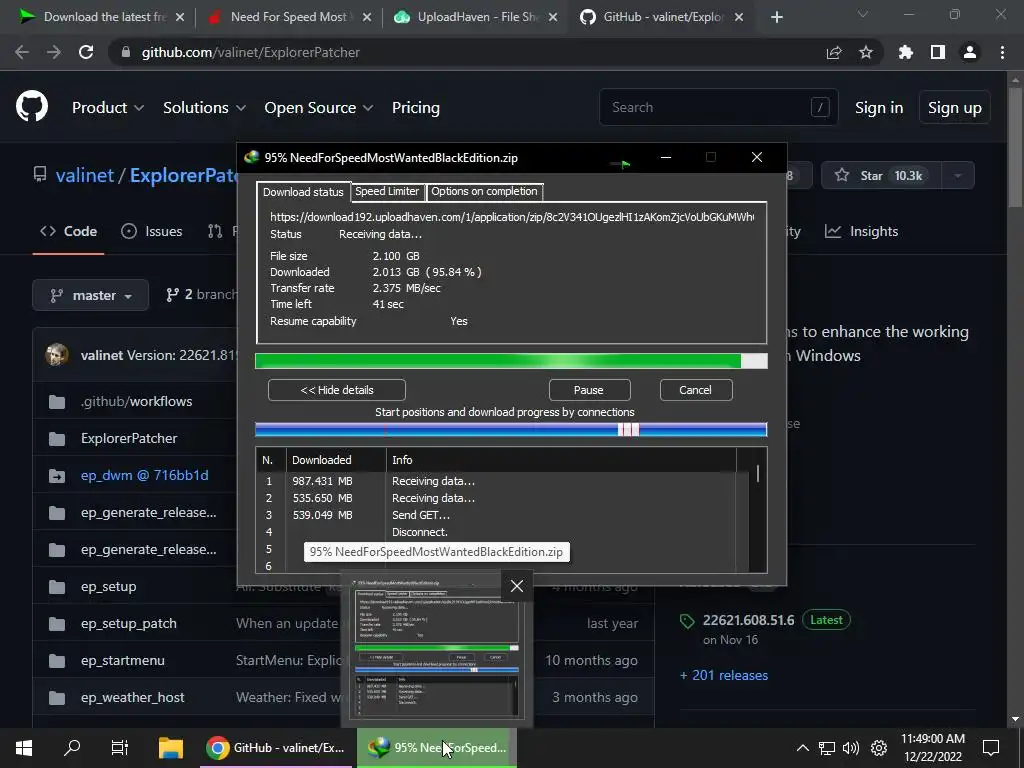The image size is (1024, 768).
Task: Close the Need For Speed Most browser tab
Action: (366, 17)
